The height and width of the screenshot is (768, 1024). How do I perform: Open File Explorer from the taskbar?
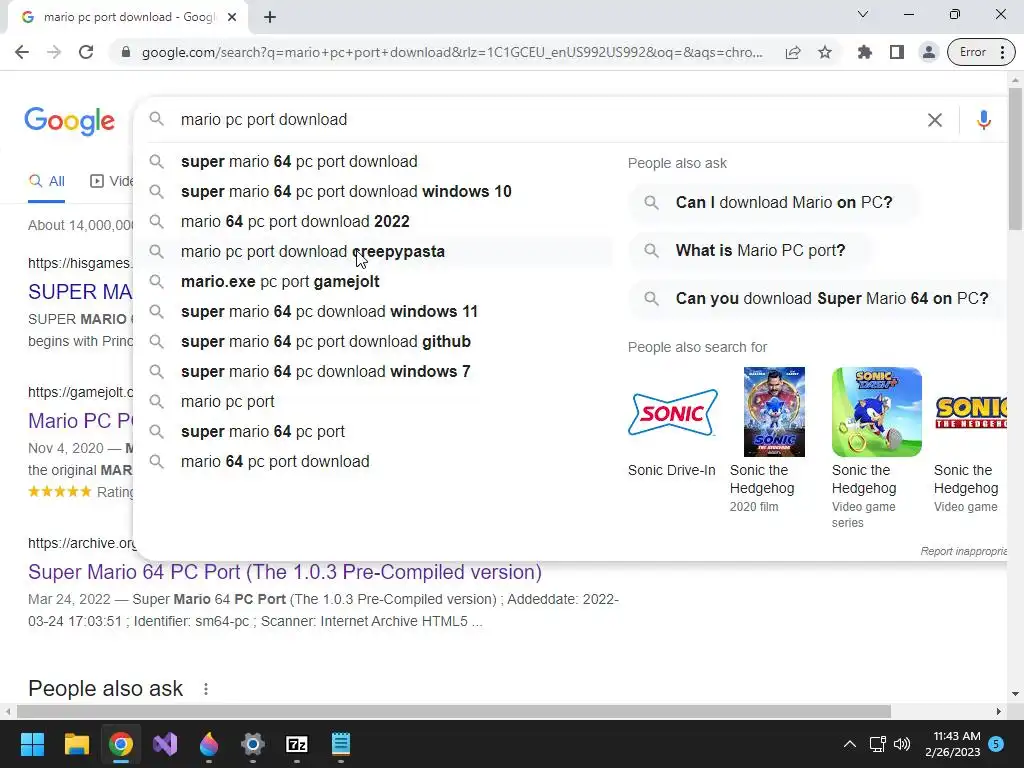[x=76, y=744]
